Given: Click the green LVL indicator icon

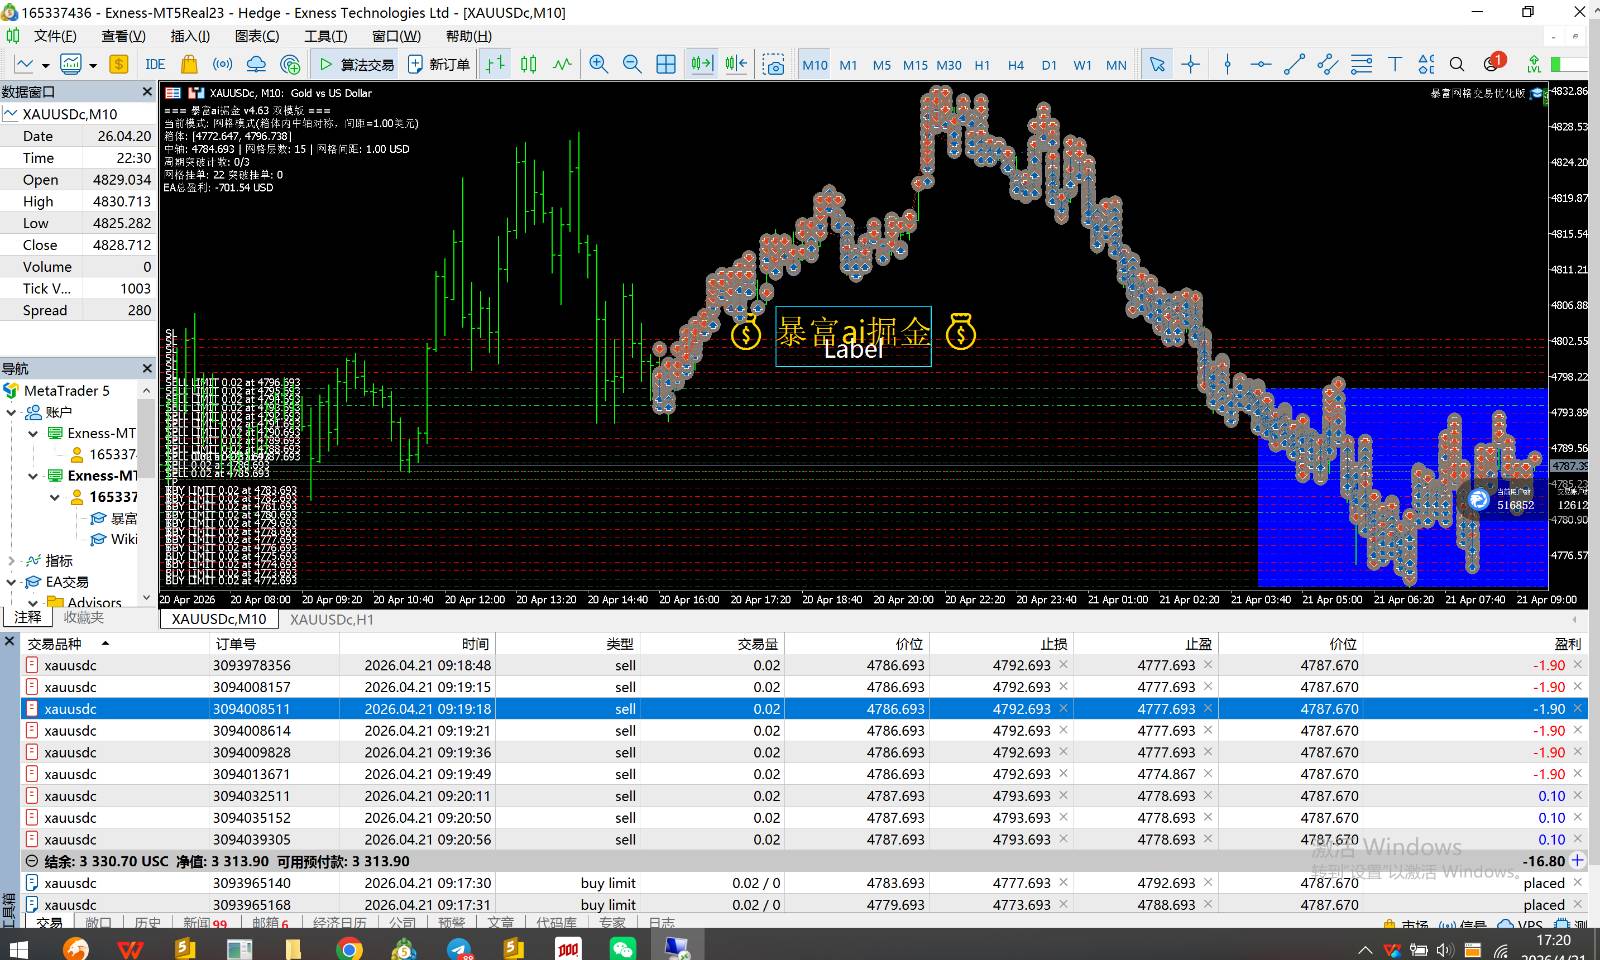Looking at the screenshot, I should [x=1533, y=64].
